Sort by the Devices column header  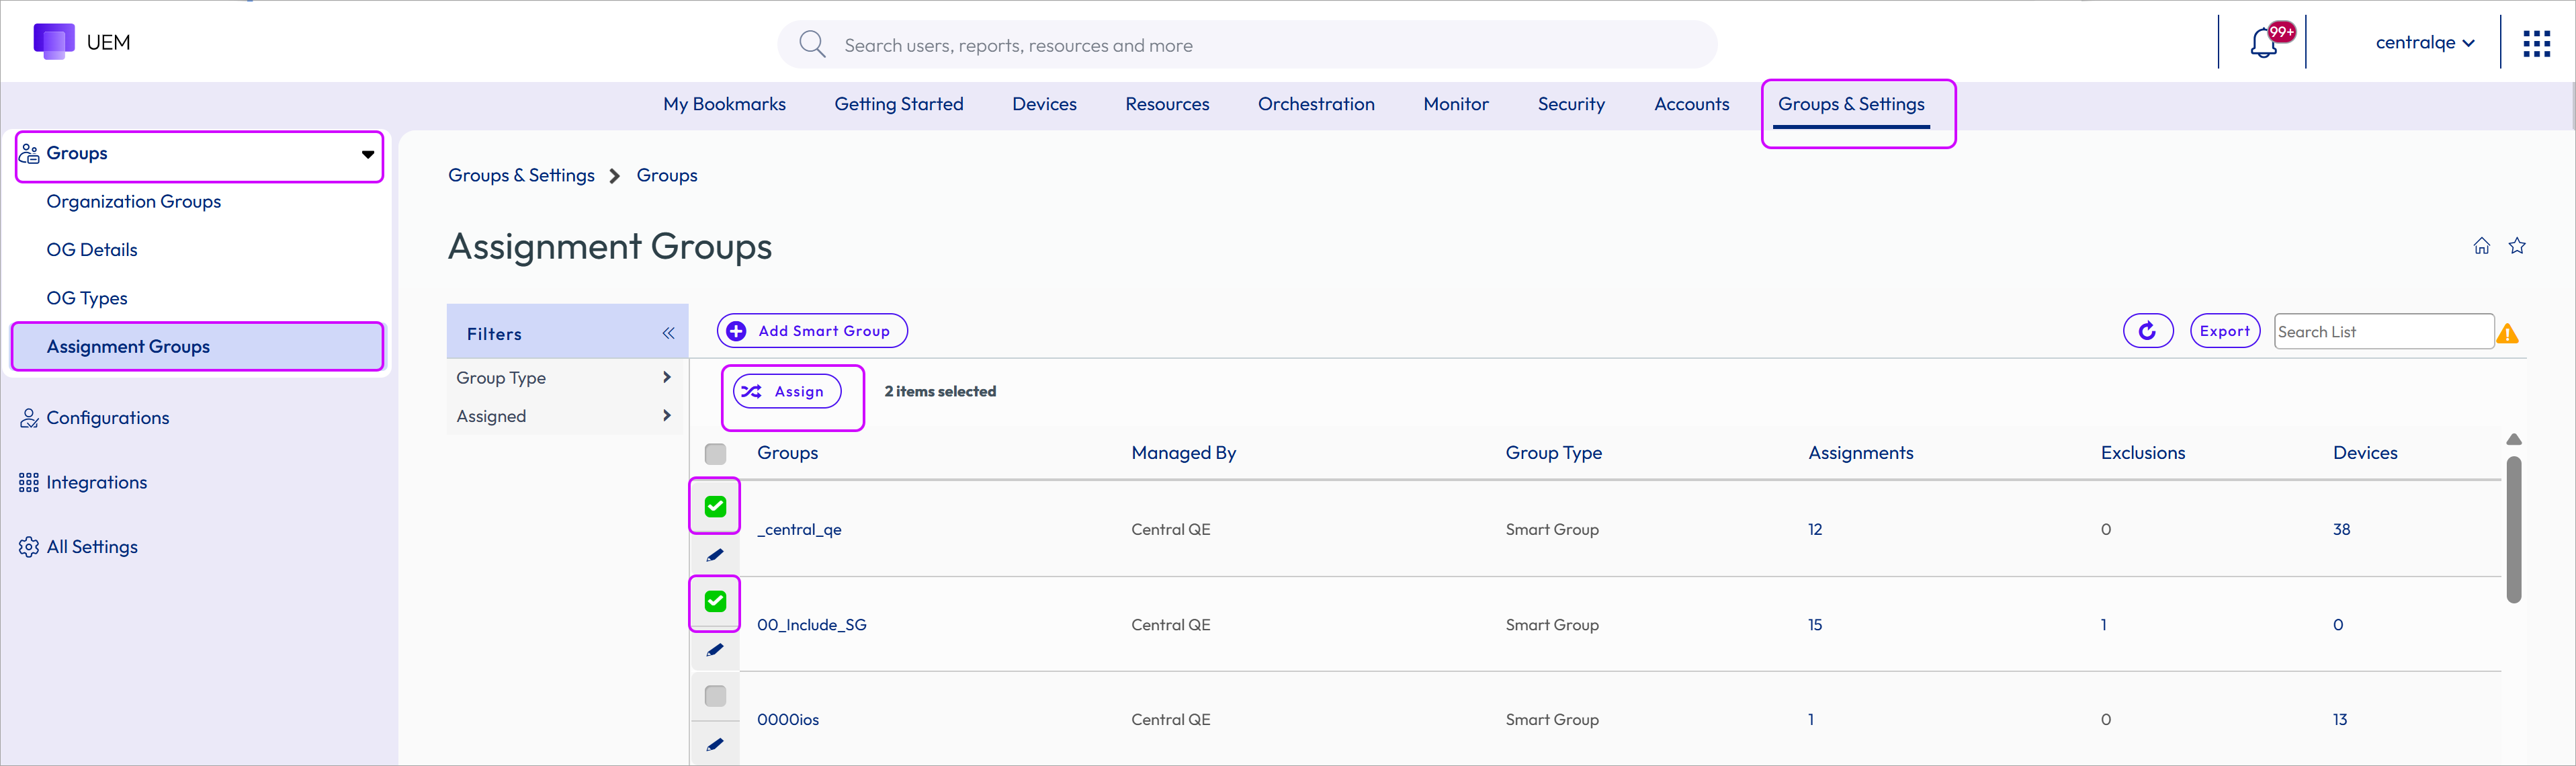click(x=2365, y=453)
